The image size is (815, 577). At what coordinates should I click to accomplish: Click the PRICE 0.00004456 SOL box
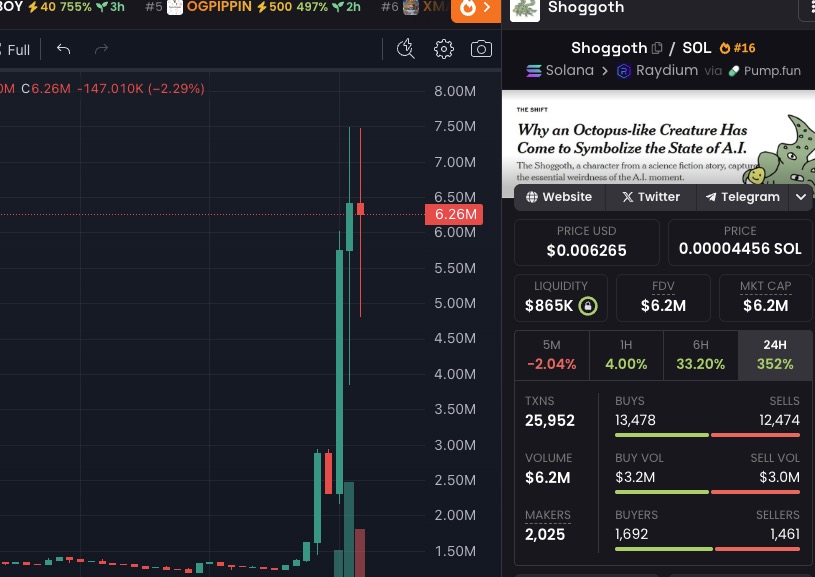pyautogui.click(x=740, y=242)
